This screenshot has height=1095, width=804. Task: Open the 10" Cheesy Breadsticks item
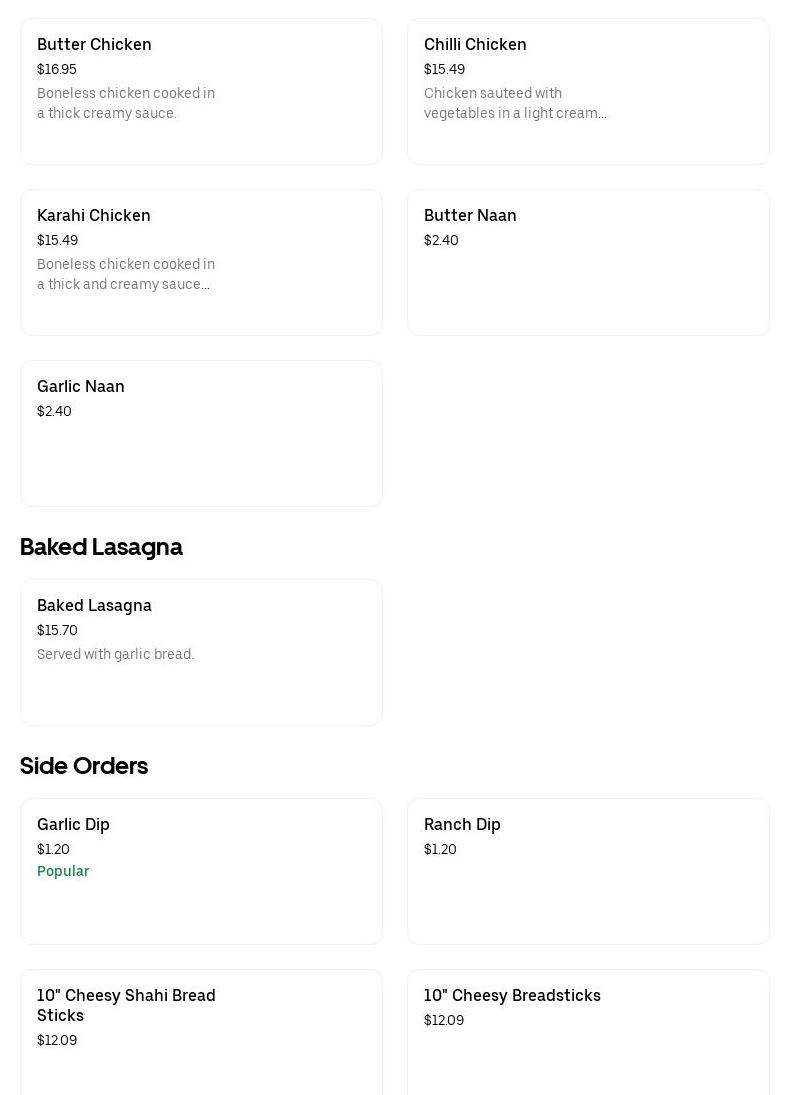click(x=512, y=996)
